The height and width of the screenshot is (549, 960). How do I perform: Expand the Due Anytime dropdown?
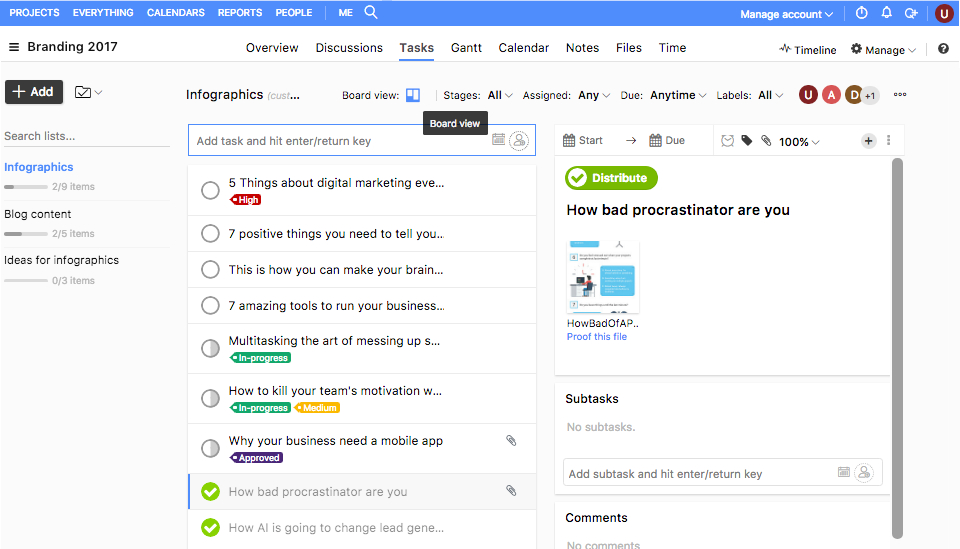click(x=678, y=95)
